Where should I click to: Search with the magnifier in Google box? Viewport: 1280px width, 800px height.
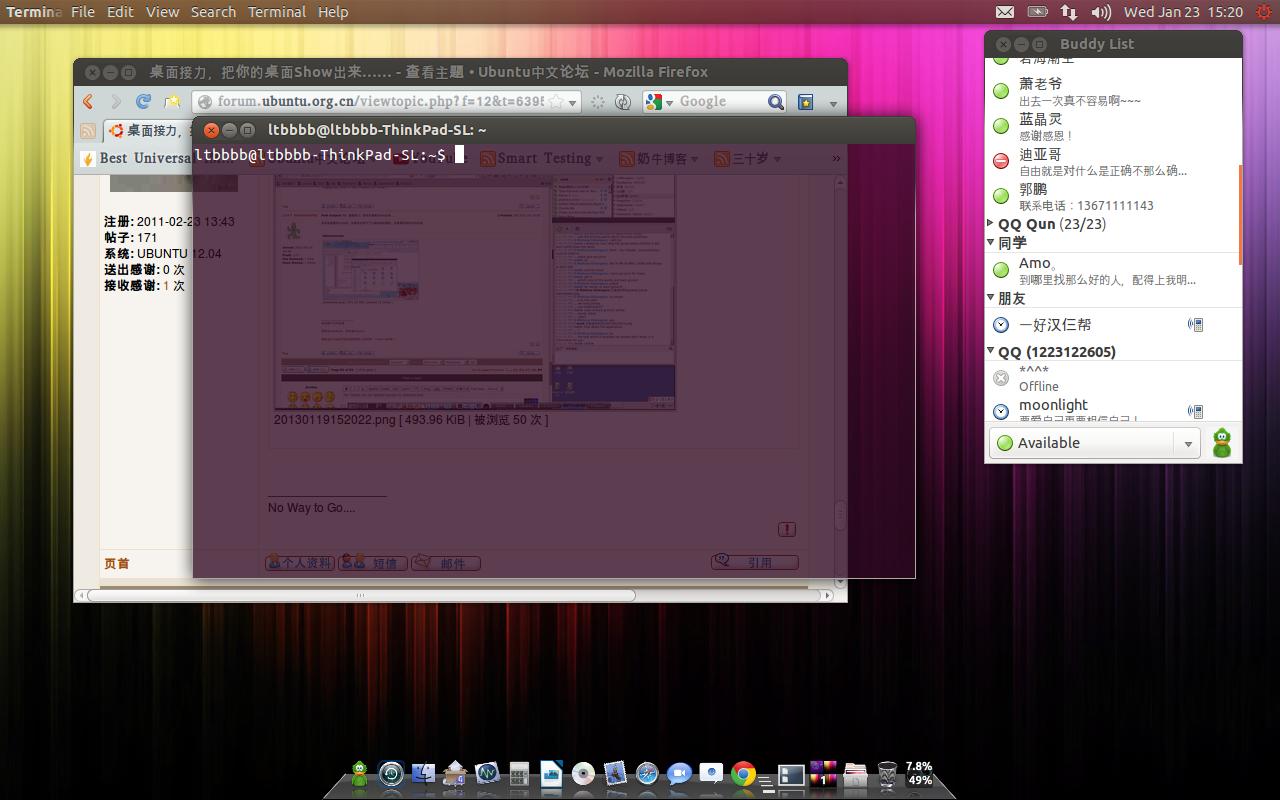[x=775, y=101]
